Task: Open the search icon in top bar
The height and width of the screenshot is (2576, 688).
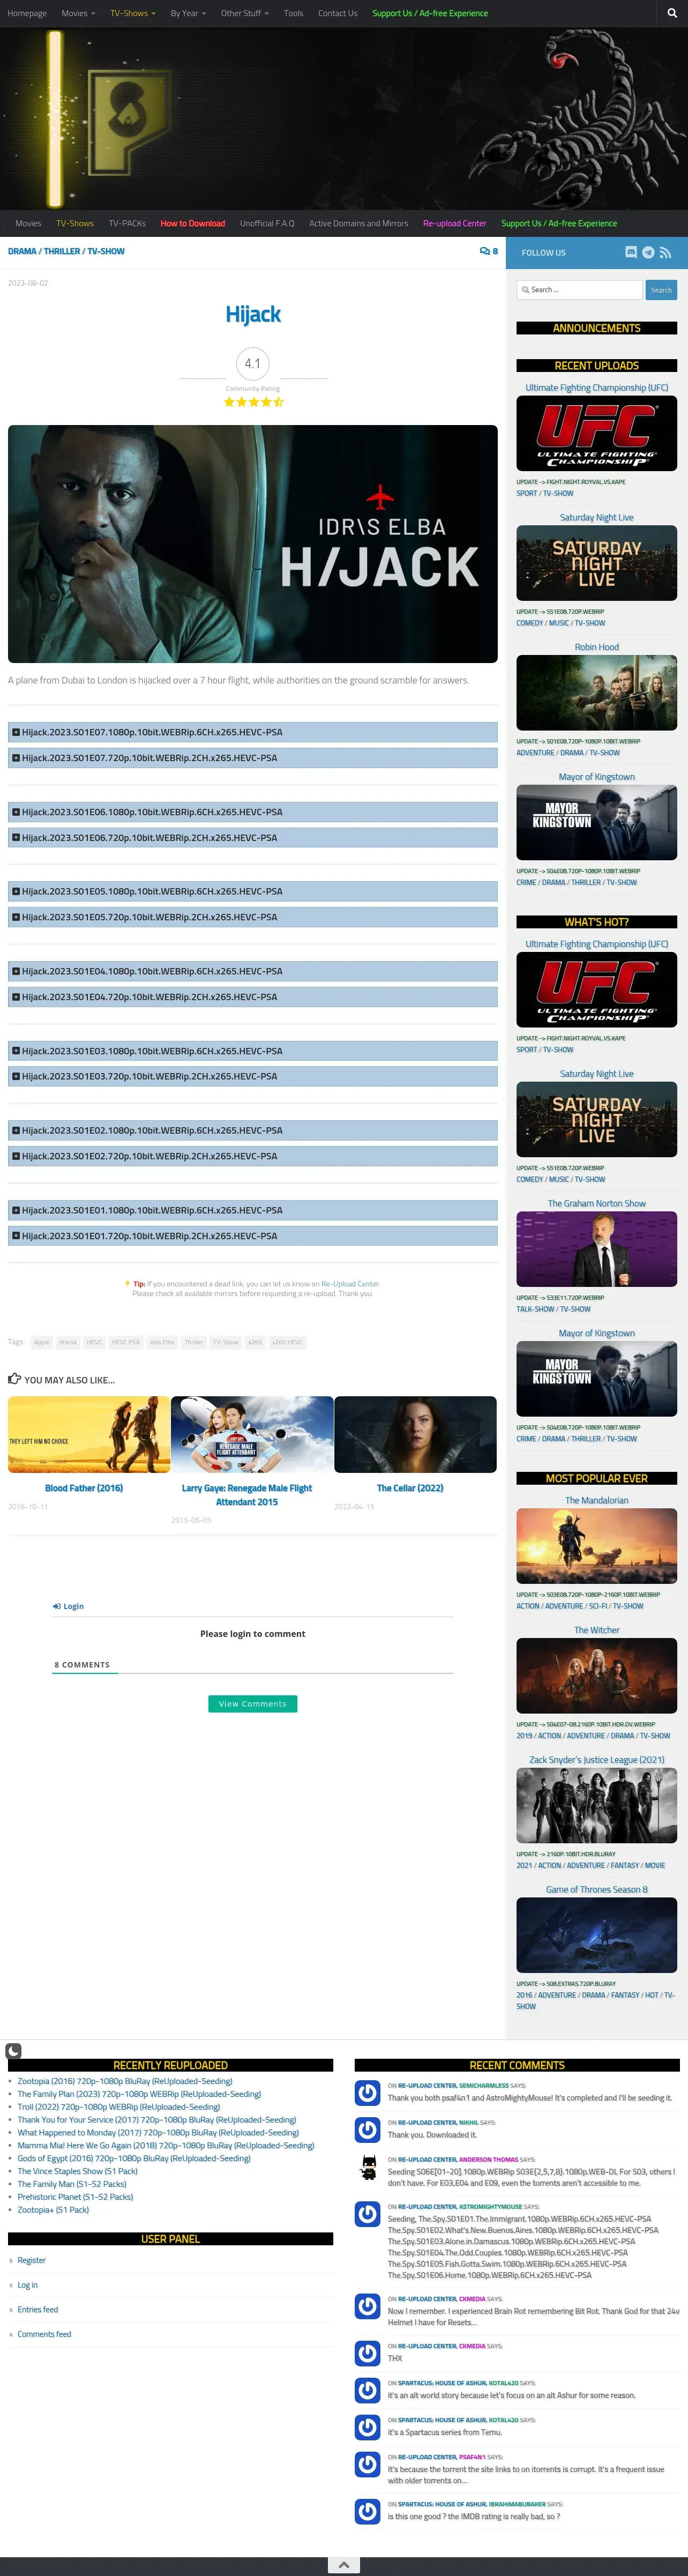Action: pyautogui.click(x=672, y=13)
